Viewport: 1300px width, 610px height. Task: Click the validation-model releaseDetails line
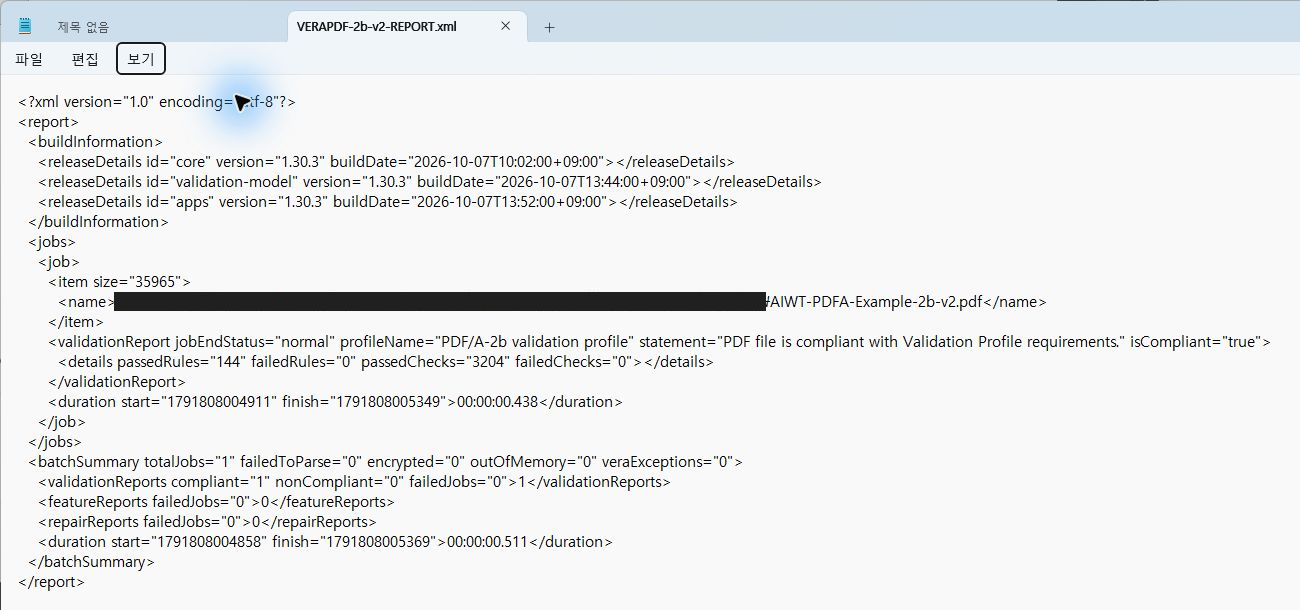(430, 182)
